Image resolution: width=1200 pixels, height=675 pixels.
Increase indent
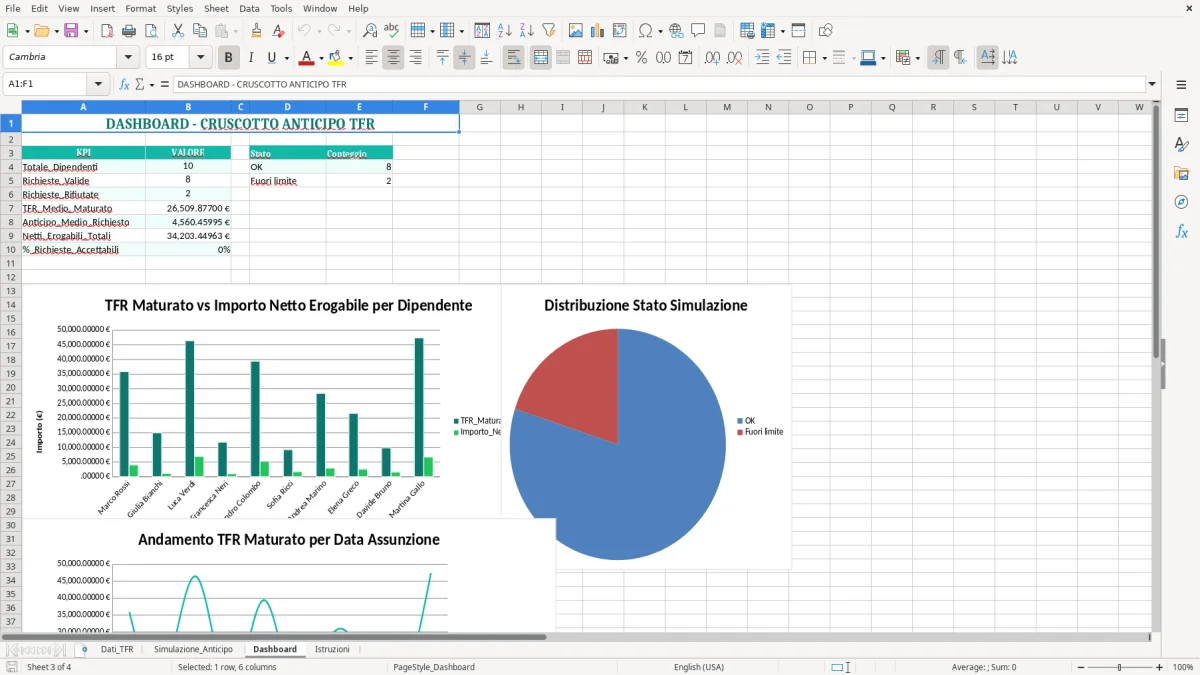762,58
